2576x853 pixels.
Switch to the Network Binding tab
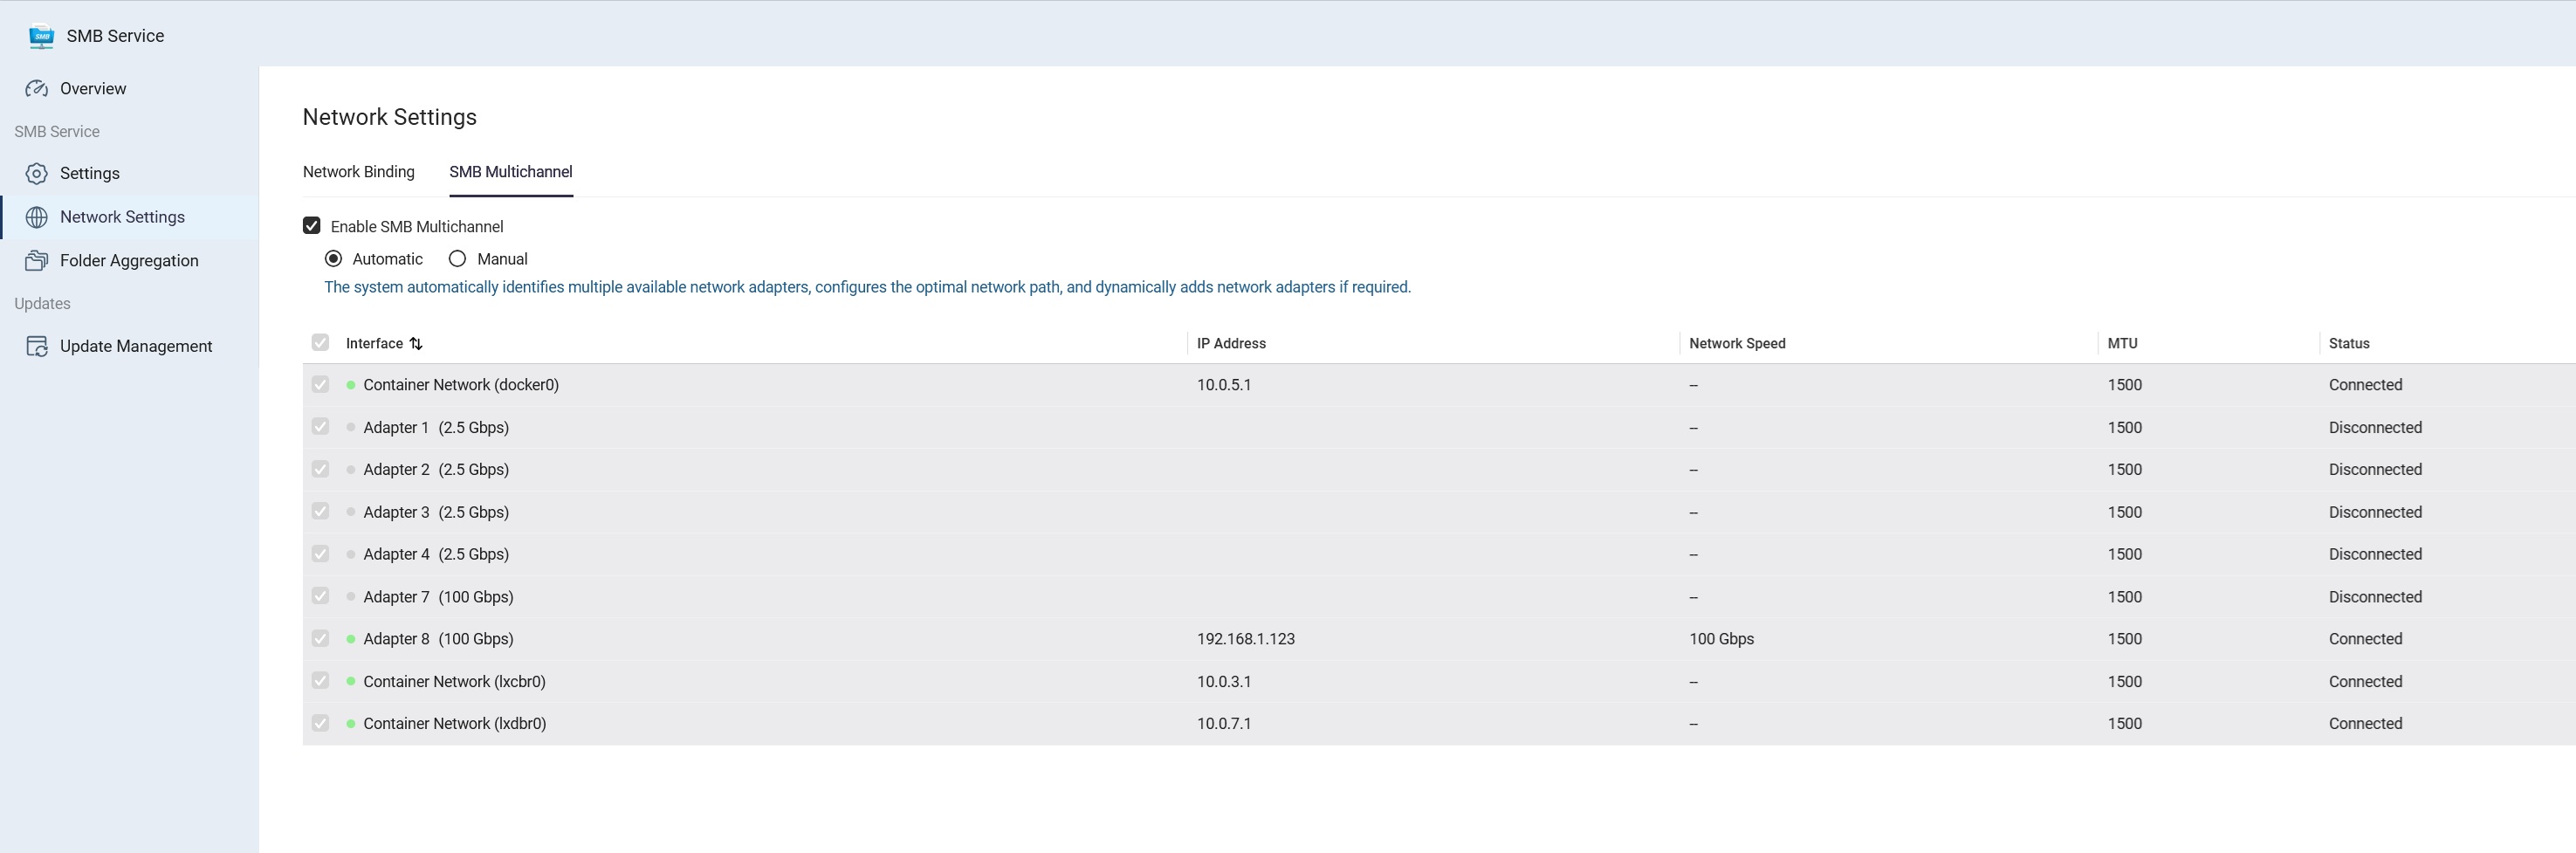coord(358,172)
